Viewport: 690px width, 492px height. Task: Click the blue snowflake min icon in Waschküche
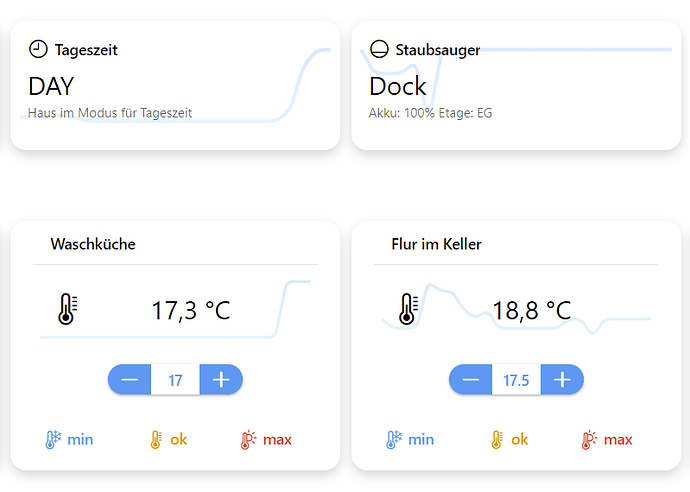click(x=53, y=439)
